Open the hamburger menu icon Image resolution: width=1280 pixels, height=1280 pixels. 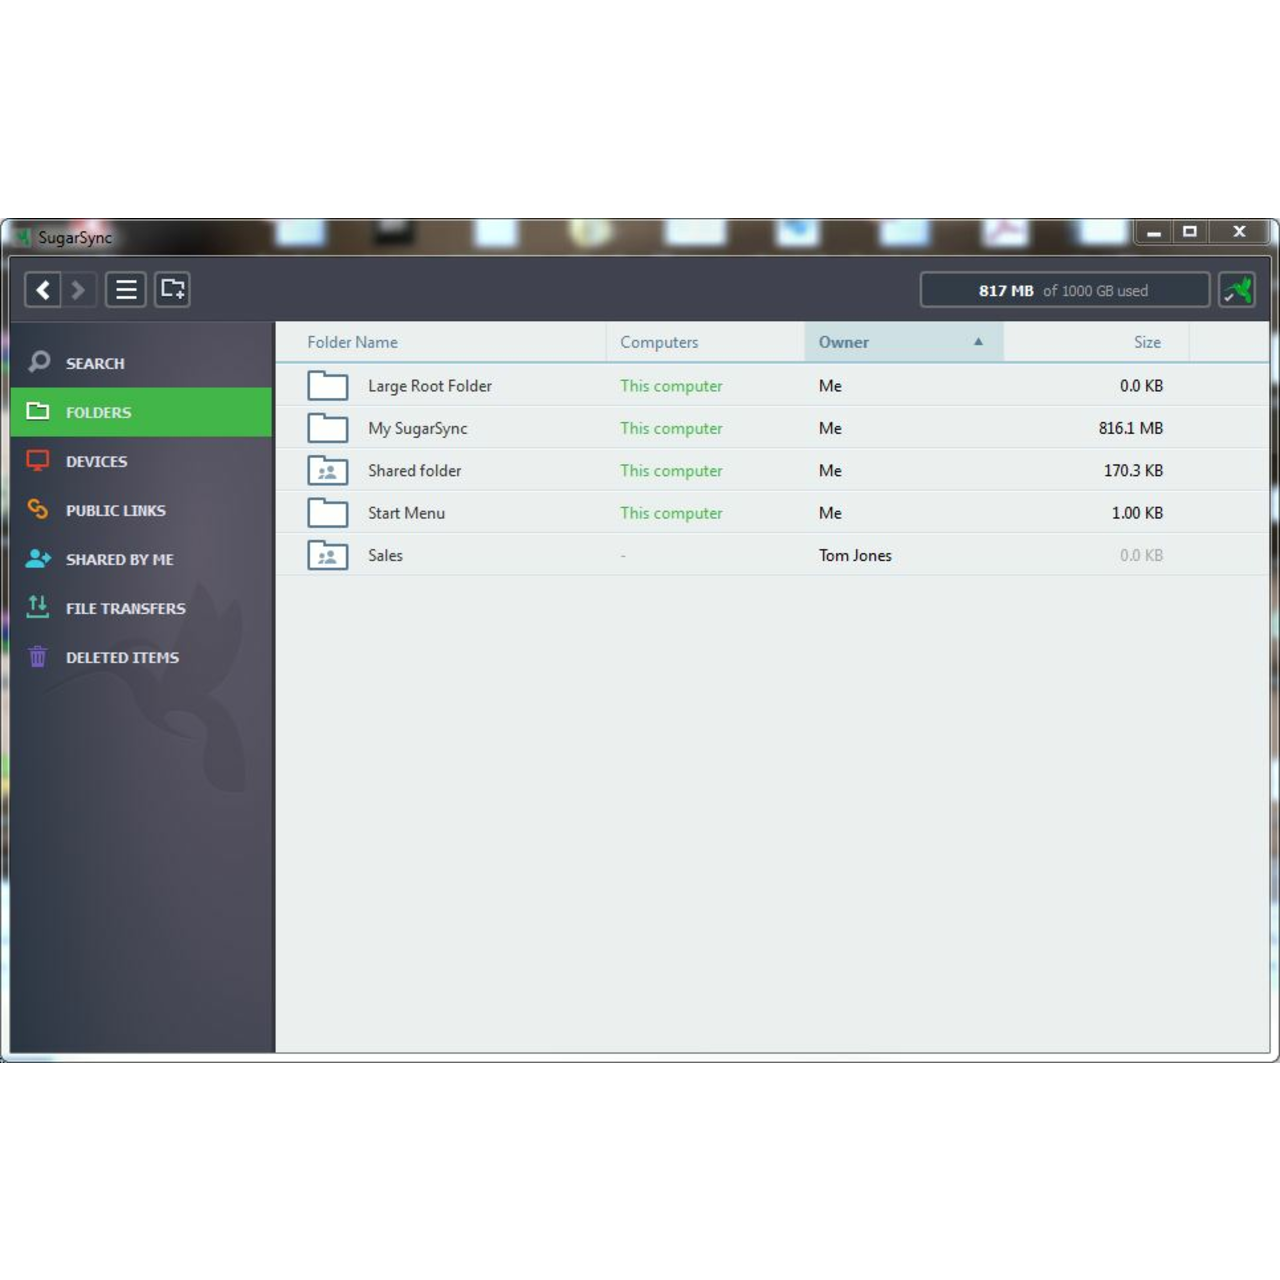[x=126, y=290]
